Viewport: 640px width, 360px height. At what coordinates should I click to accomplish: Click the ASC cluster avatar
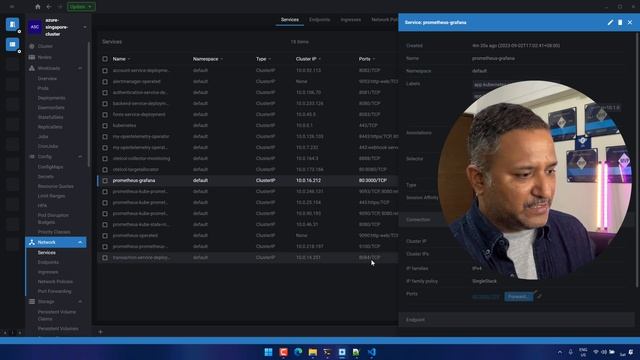(x=35, y=27)
